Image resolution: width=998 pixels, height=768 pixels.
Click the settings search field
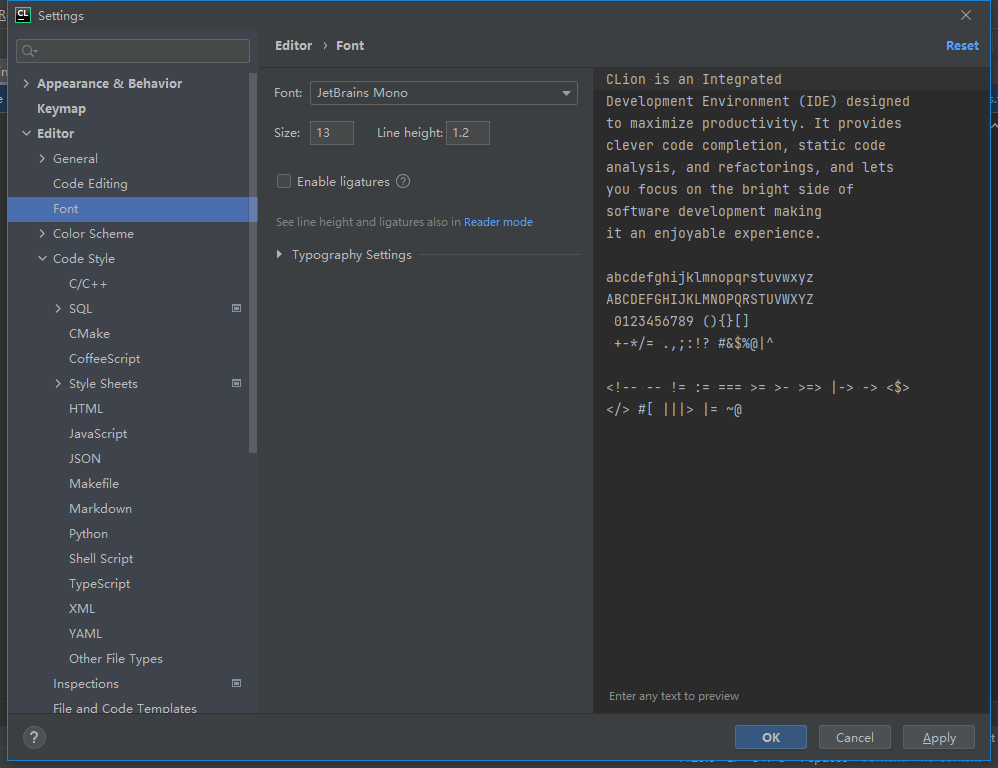tap(133, 51)
